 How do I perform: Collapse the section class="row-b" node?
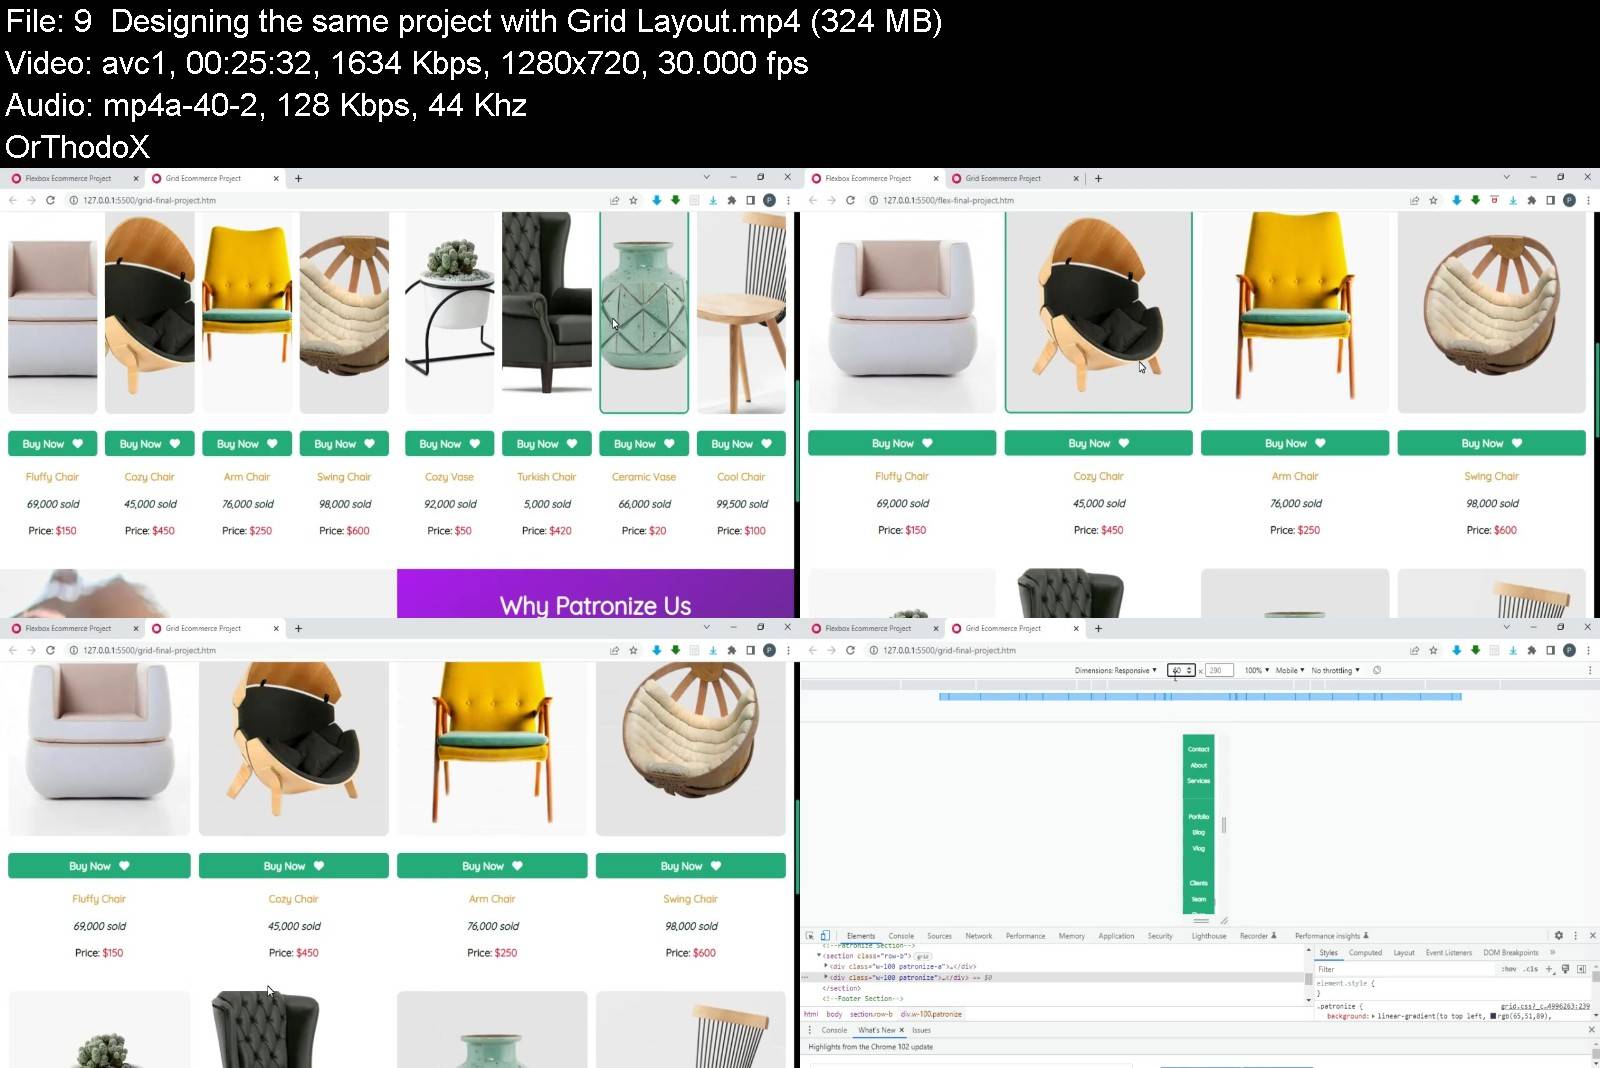tap(819, 956)
